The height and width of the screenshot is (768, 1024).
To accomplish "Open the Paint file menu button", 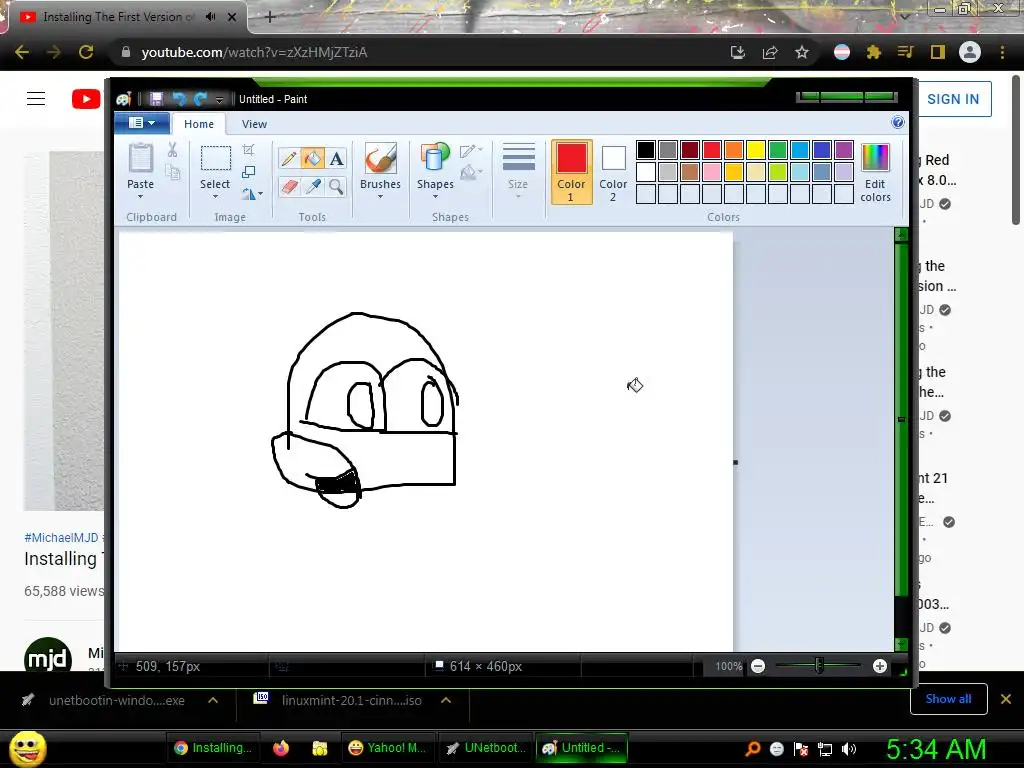I will (x=142, y=123).
